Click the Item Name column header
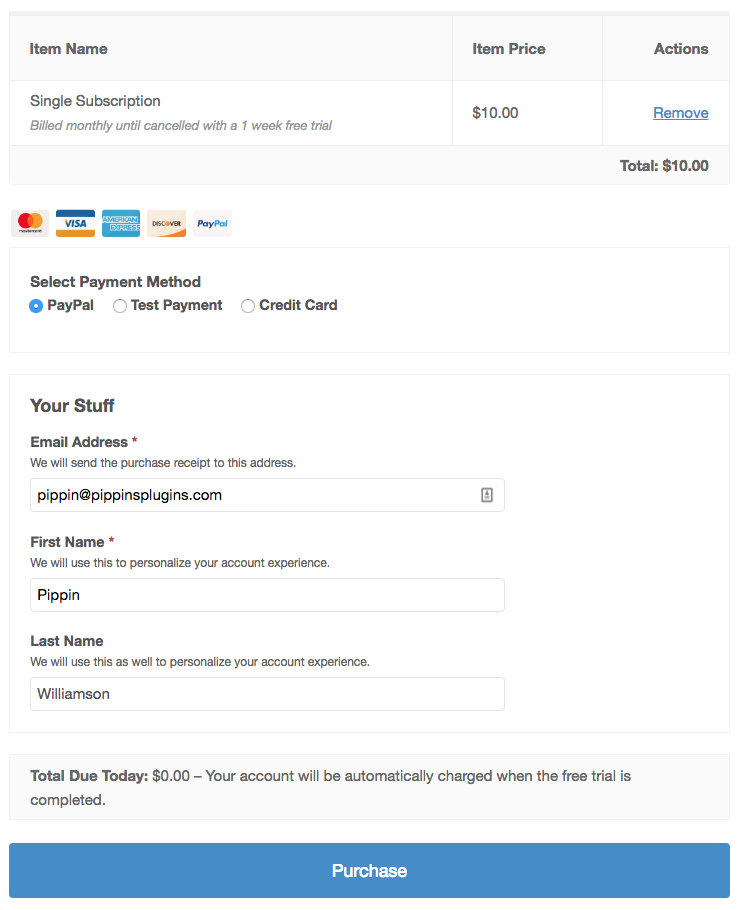The width and height of the screenshot is (740, 910). pyautogui.click(x=68, y=49)
